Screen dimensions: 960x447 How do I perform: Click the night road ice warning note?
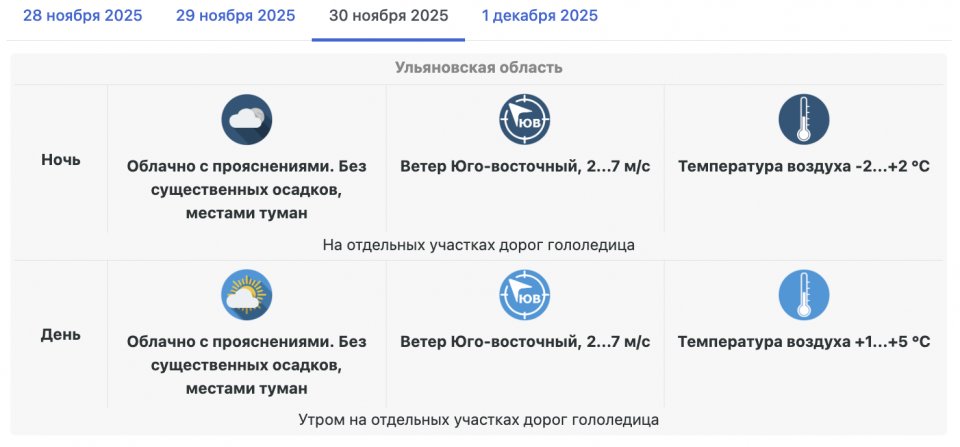click(x=478, y=245)
